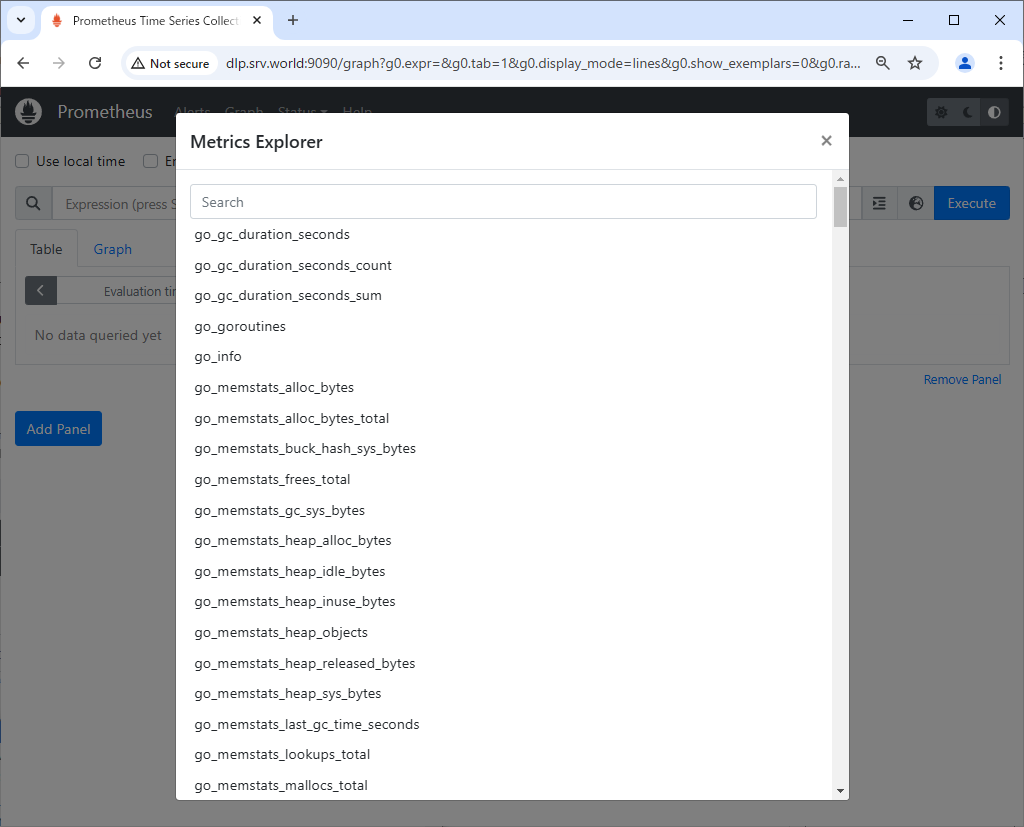The height and width of the screenshot is (827, 1024).
Task: Go to previous evaluation time
Action: click(x=40, y=291)
